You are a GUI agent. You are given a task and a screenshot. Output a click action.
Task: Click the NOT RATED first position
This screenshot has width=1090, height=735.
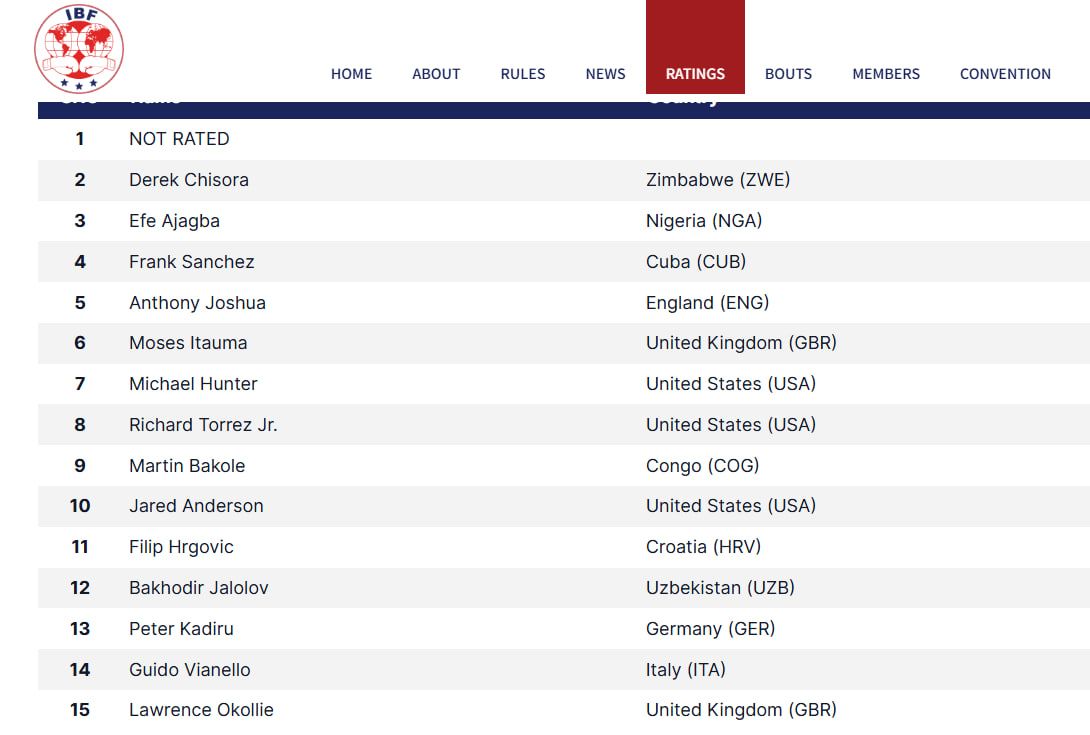pos(179,139)
